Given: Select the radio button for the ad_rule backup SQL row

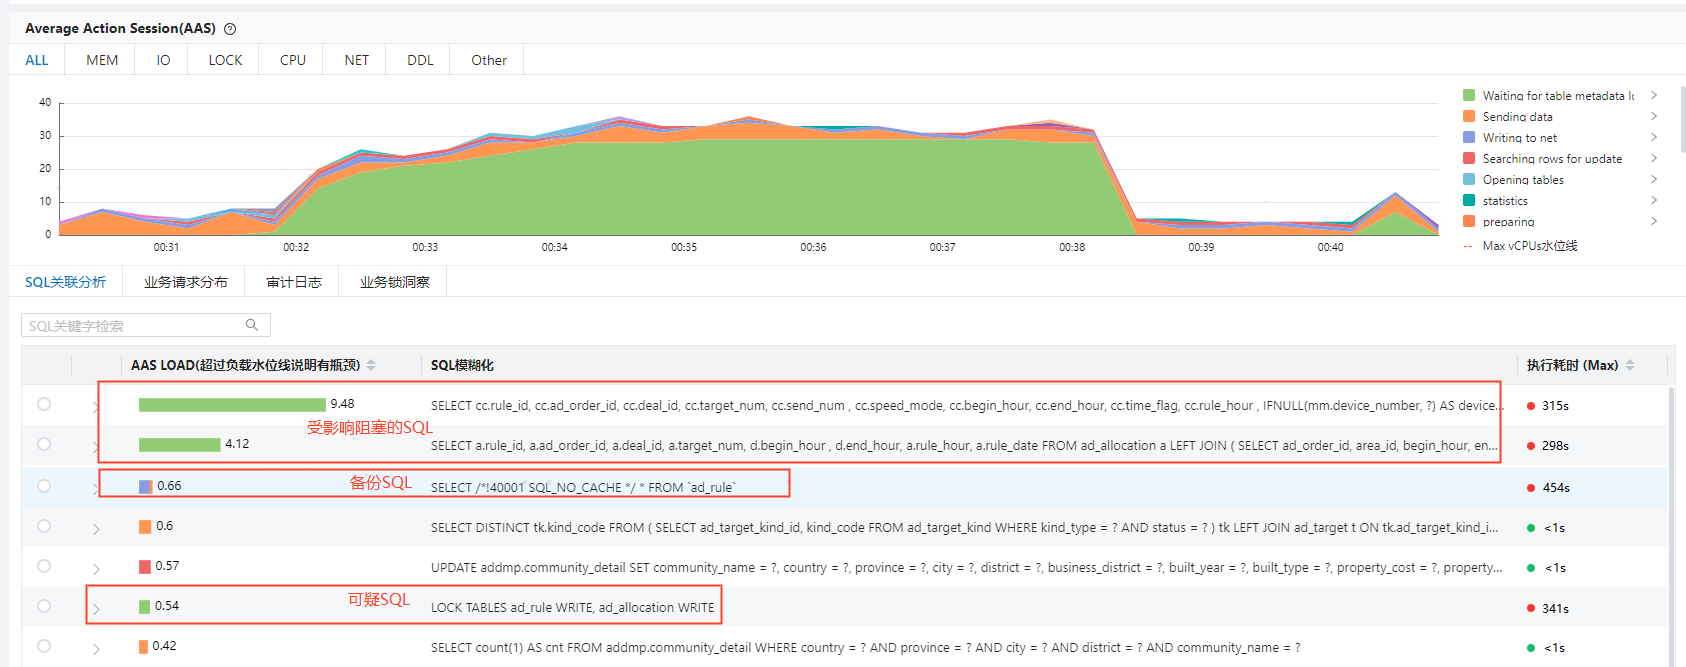Looking at the screenshot, I should [x=44, y=486].
